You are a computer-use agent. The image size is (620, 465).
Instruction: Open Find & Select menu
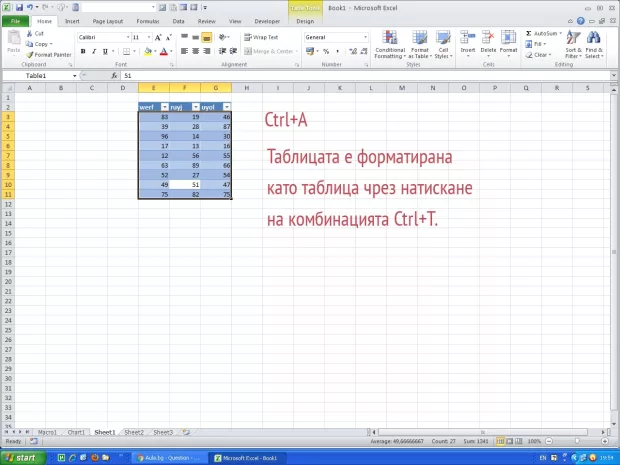coord(594,44)
